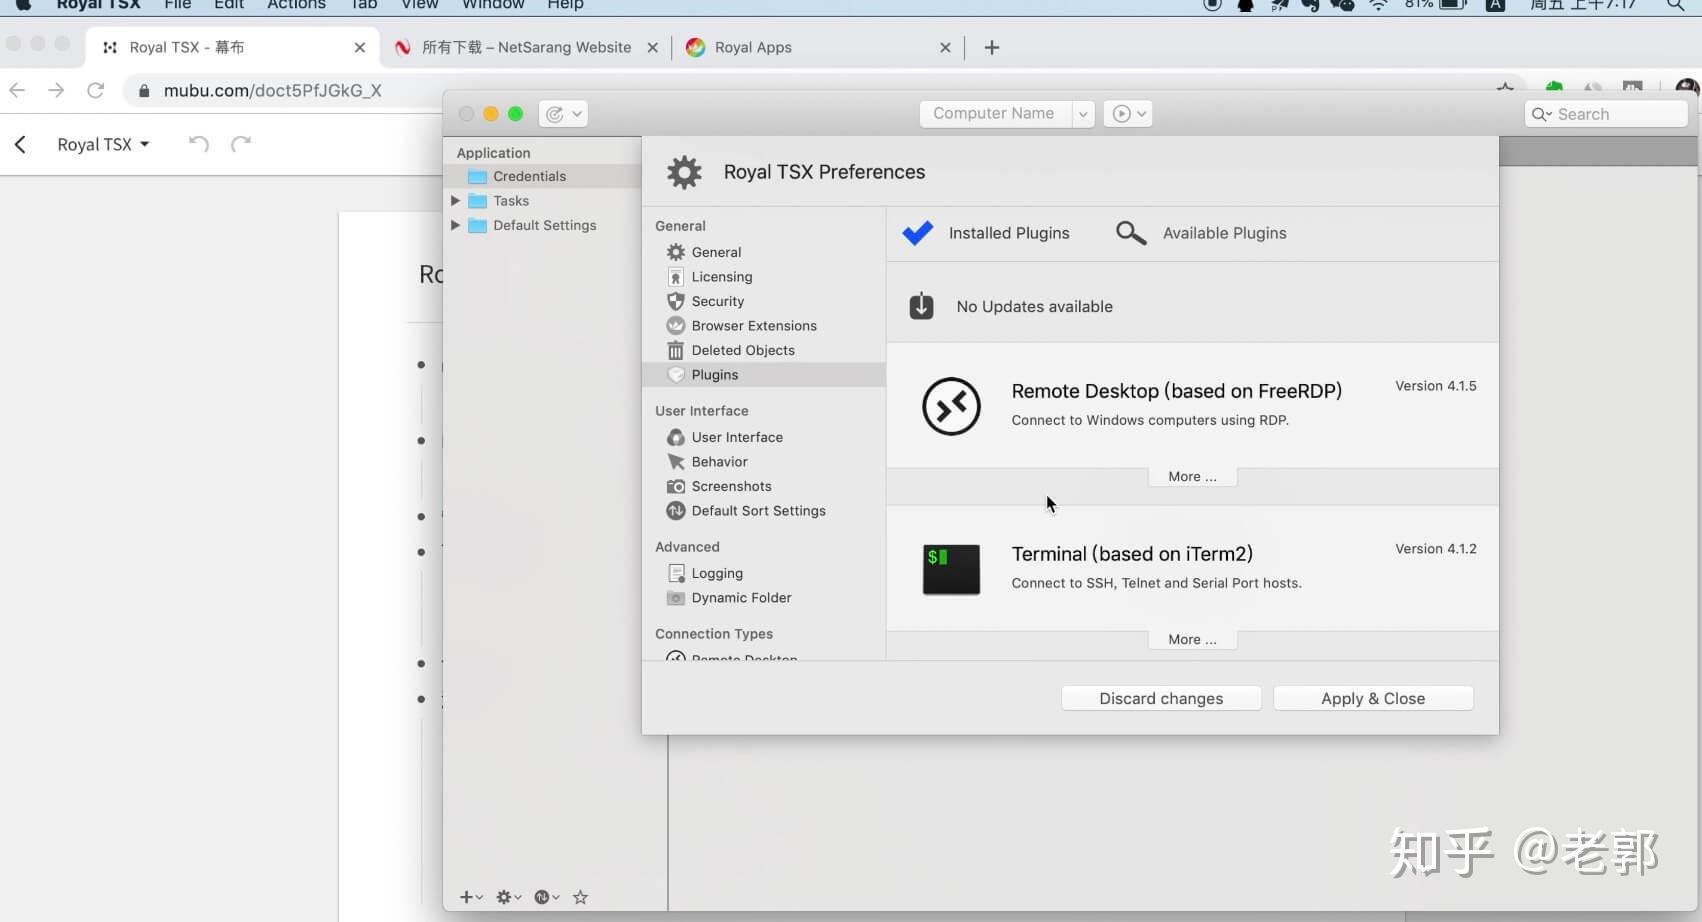Select the Licensing settings icon
The width and height of the screenshot is (1702, 922).
(x=676, y=276)
